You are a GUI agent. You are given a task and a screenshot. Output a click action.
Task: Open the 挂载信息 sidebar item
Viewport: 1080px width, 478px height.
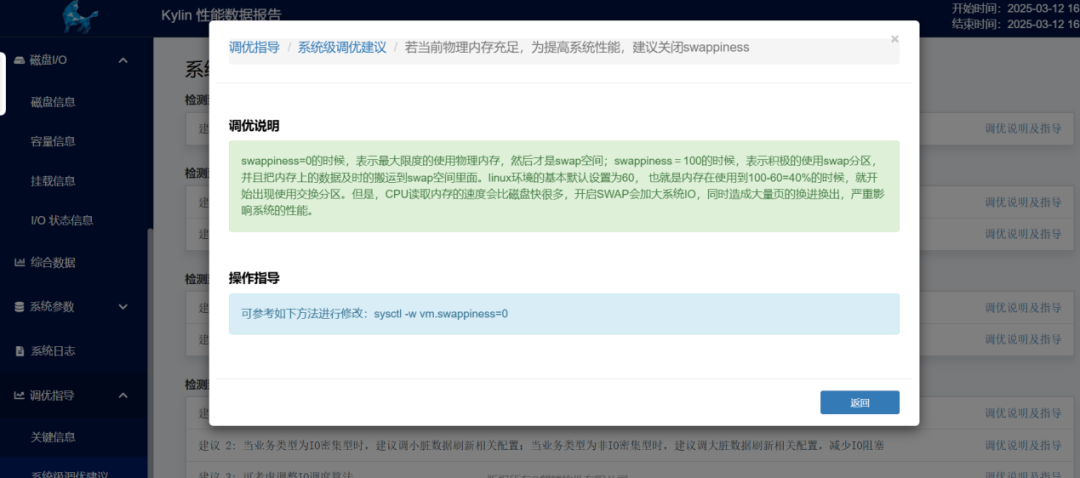click(53, 181)
